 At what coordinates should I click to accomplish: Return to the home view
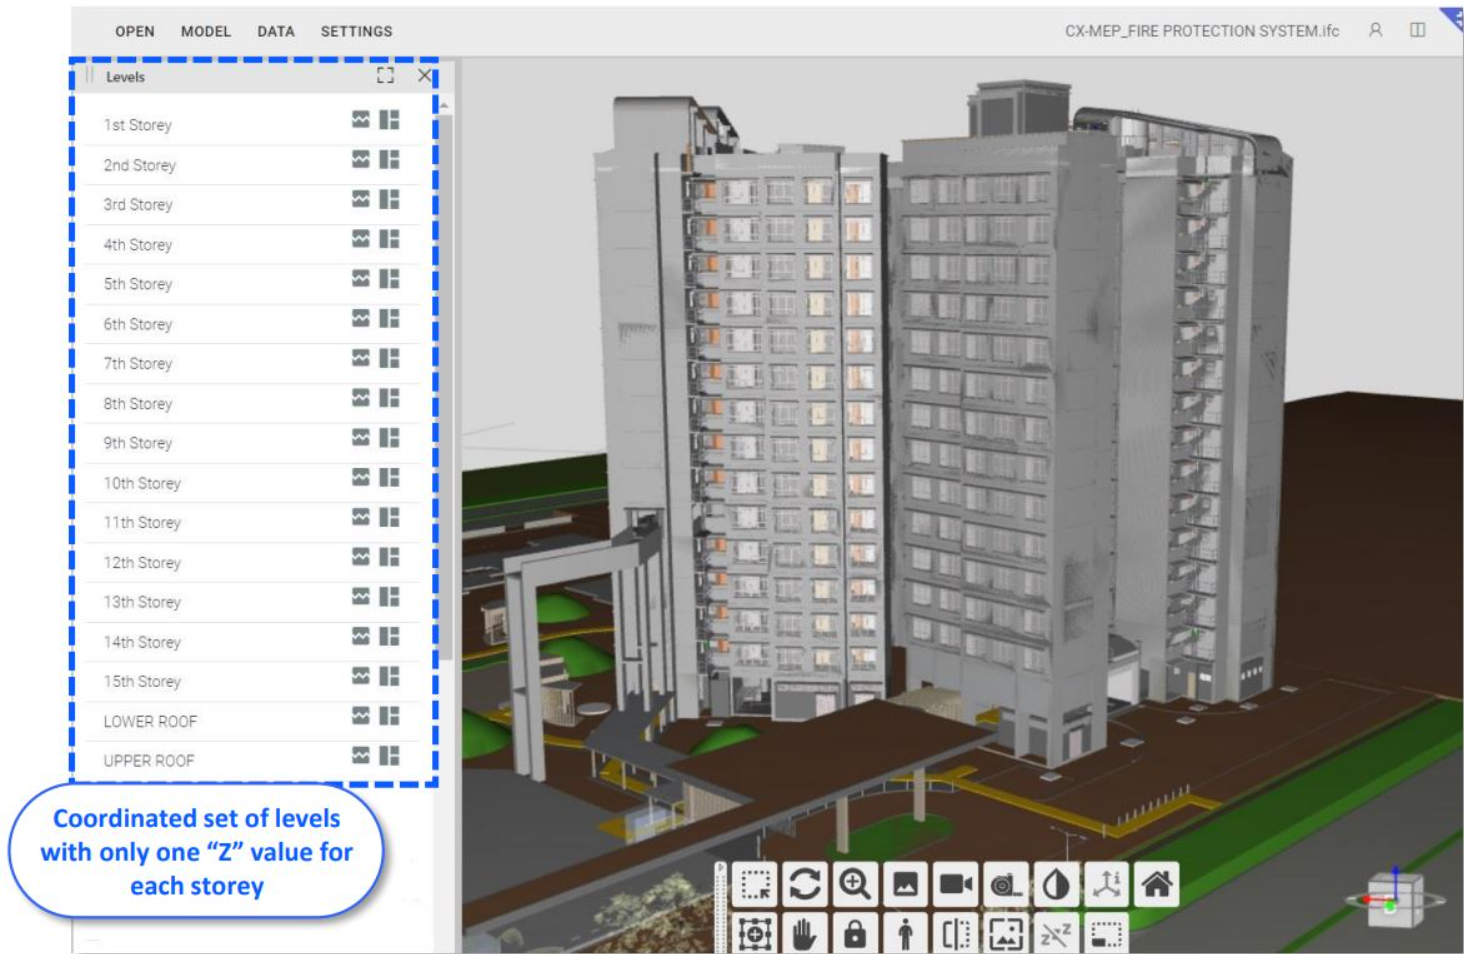pos(1157,885)
